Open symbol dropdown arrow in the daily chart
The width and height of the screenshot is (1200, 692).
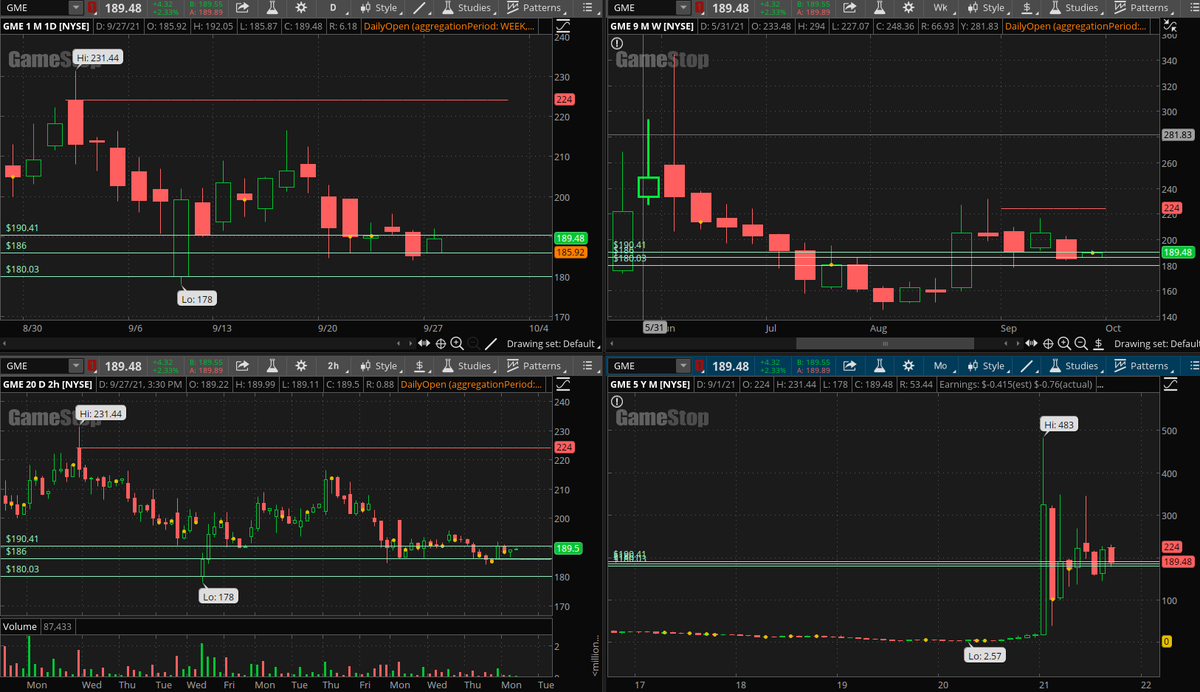tap(76, 8)
